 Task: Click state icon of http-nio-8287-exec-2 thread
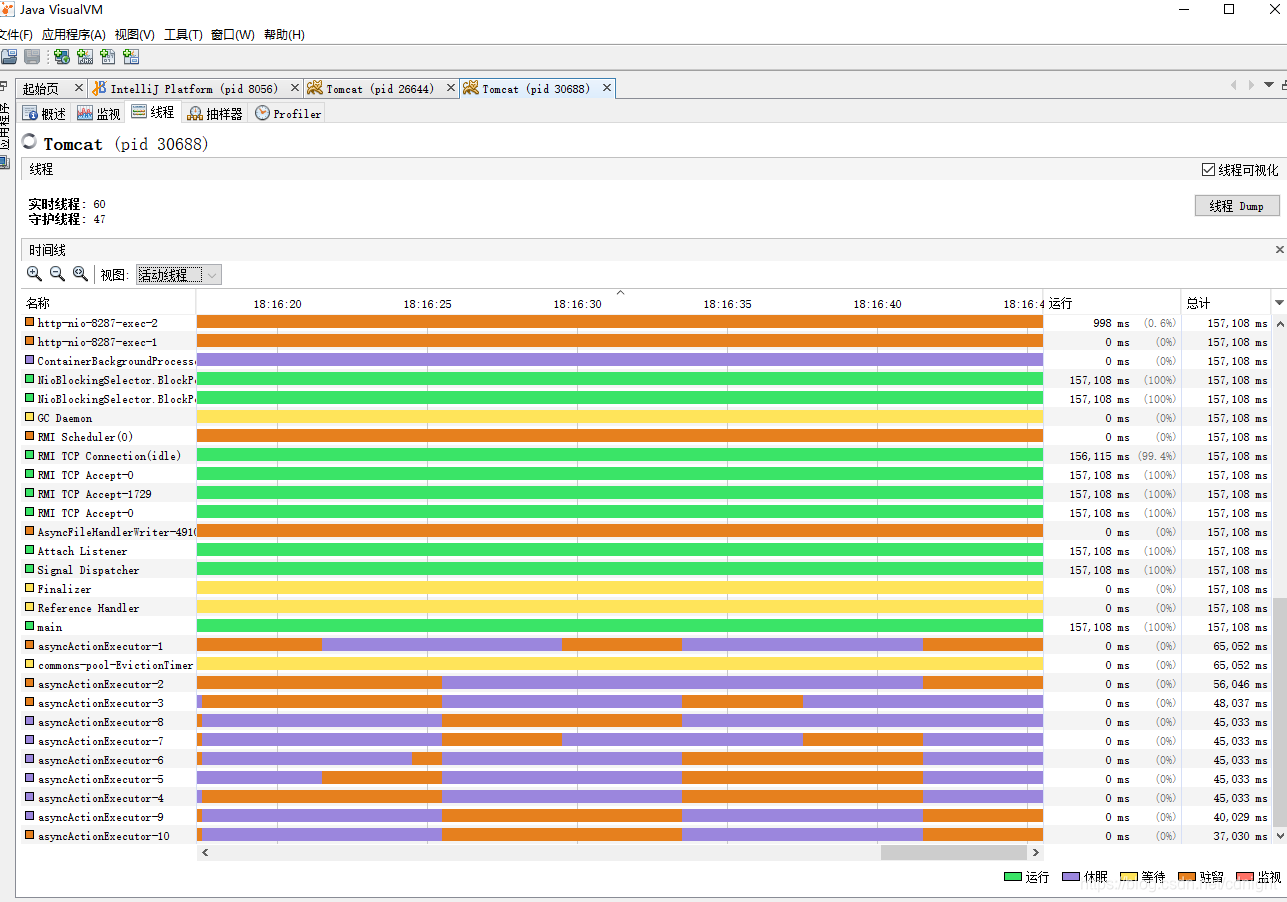[30, 322]
